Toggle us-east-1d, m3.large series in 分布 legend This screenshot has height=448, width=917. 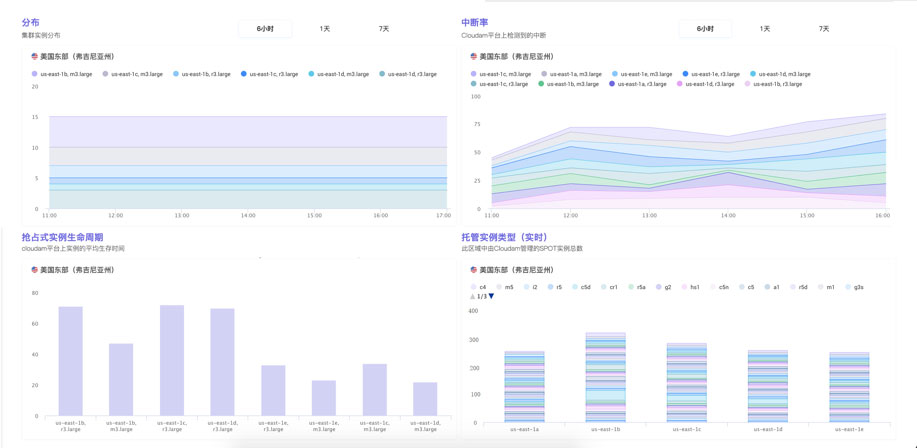(x=339, y=74)
